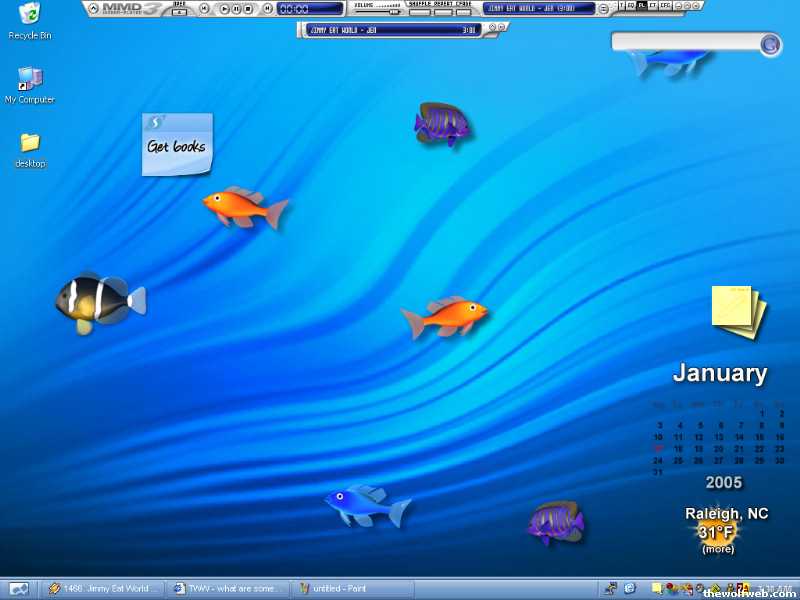800x600 pixels.
Task: Click the yellow note icon in the system tray
Action: pyautogui.click(x=657, y=589)
